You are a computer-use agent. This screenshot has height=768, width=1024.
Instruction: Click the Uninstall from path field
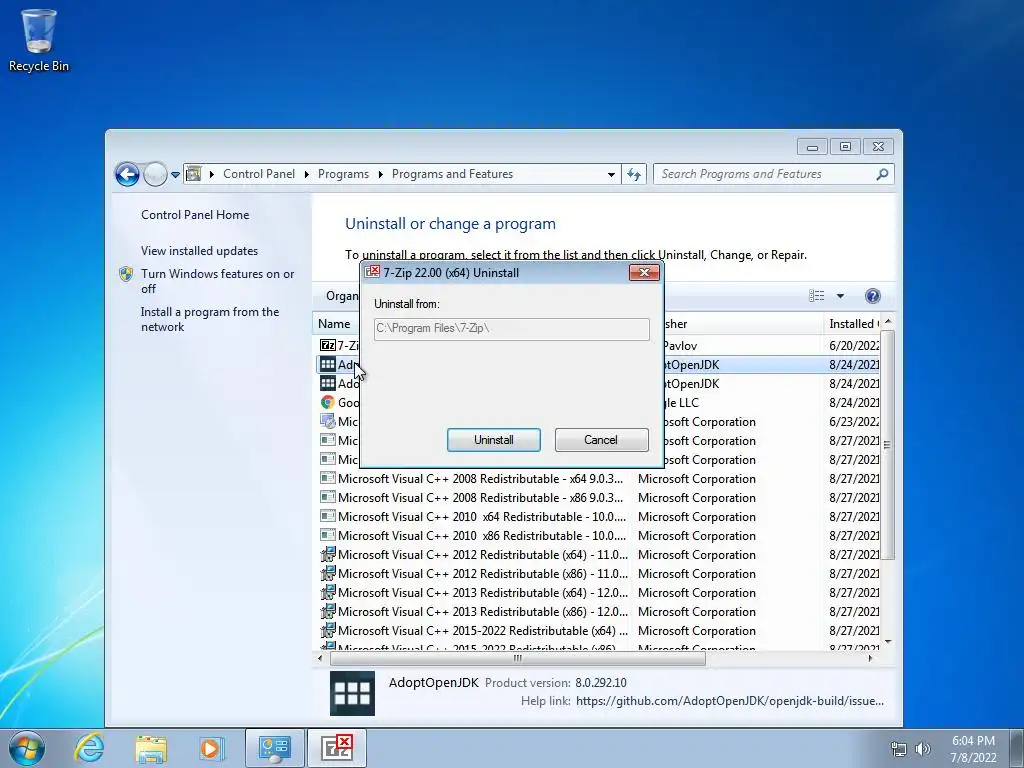pyautogui.click(x=511, y=328)
